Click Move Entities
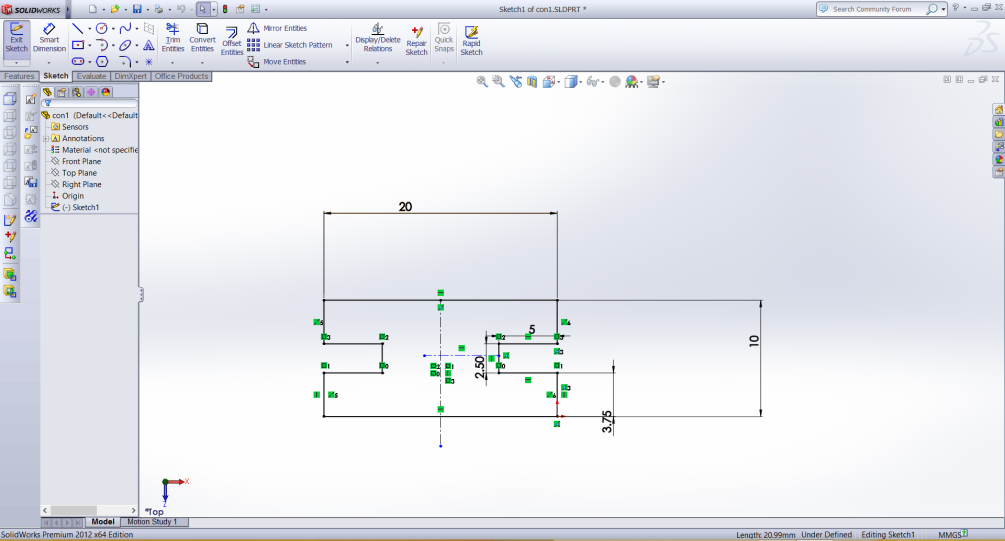 pos(277,62)
